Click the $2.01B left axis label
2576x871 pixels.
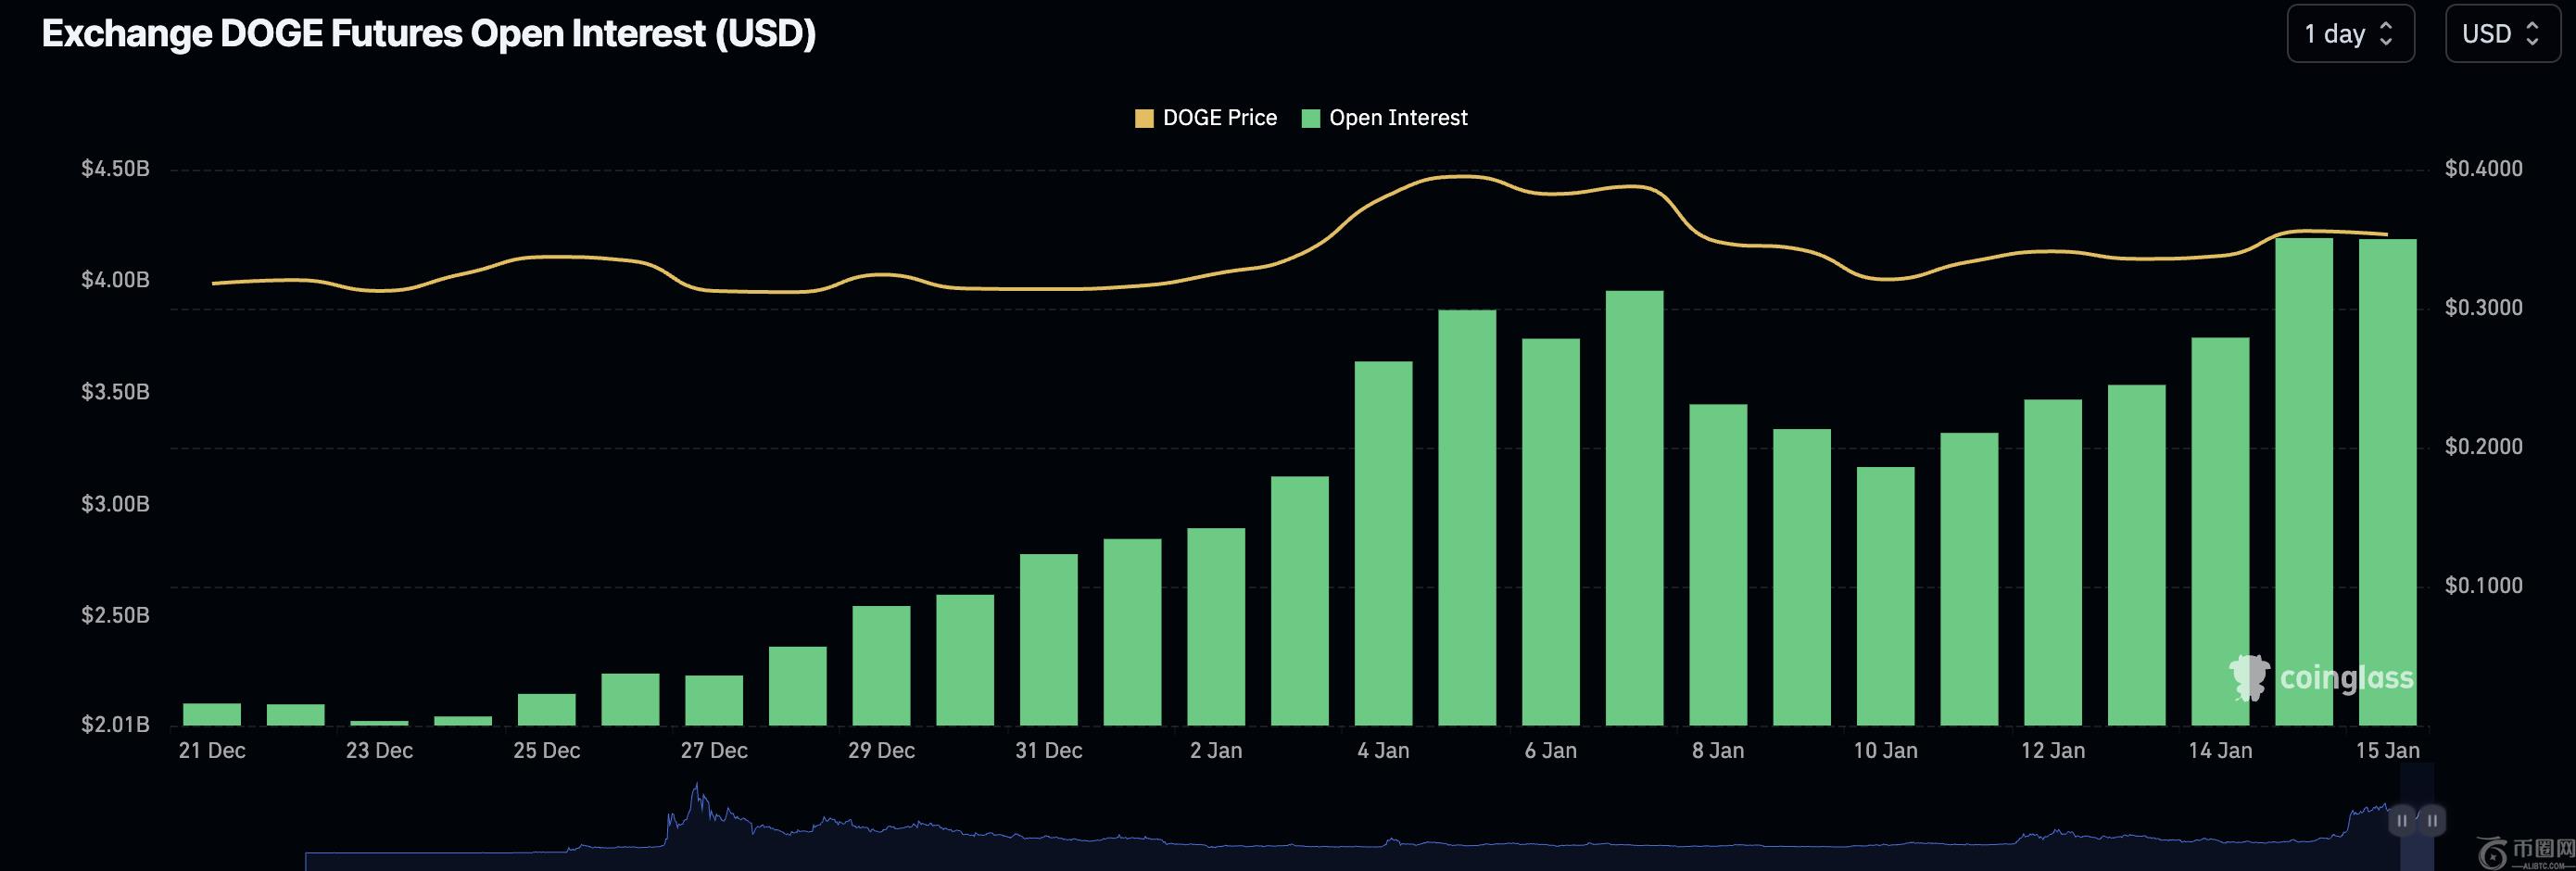click(x=115, y=724)
